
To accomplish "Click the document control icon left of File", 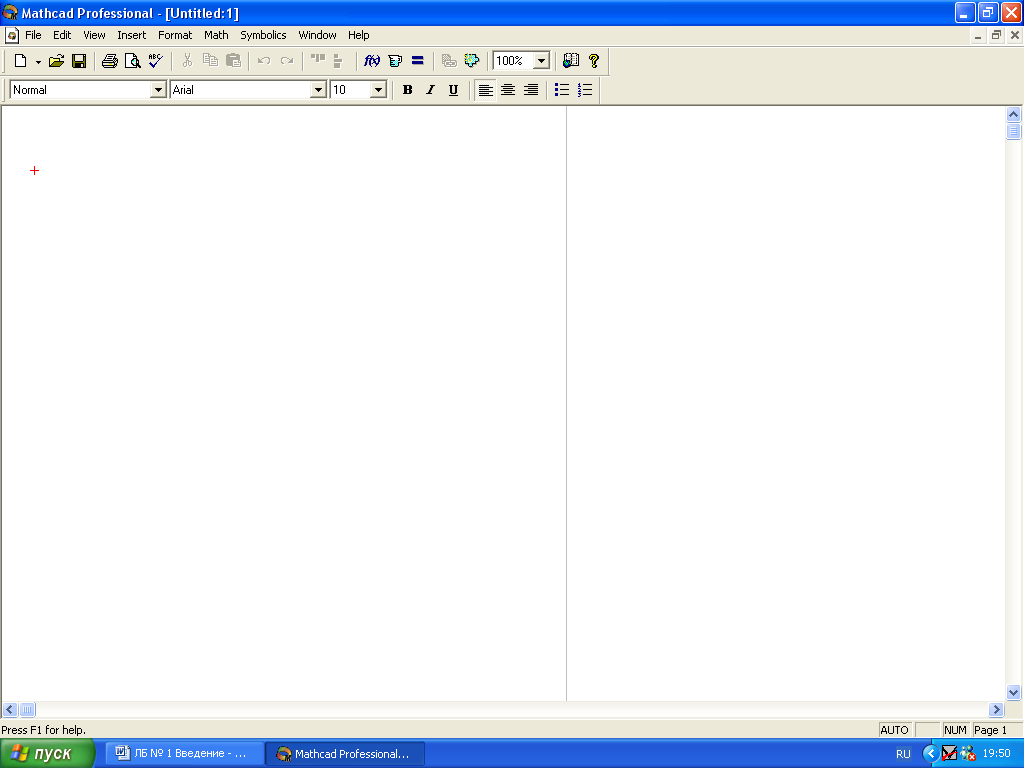I will 12,35.
